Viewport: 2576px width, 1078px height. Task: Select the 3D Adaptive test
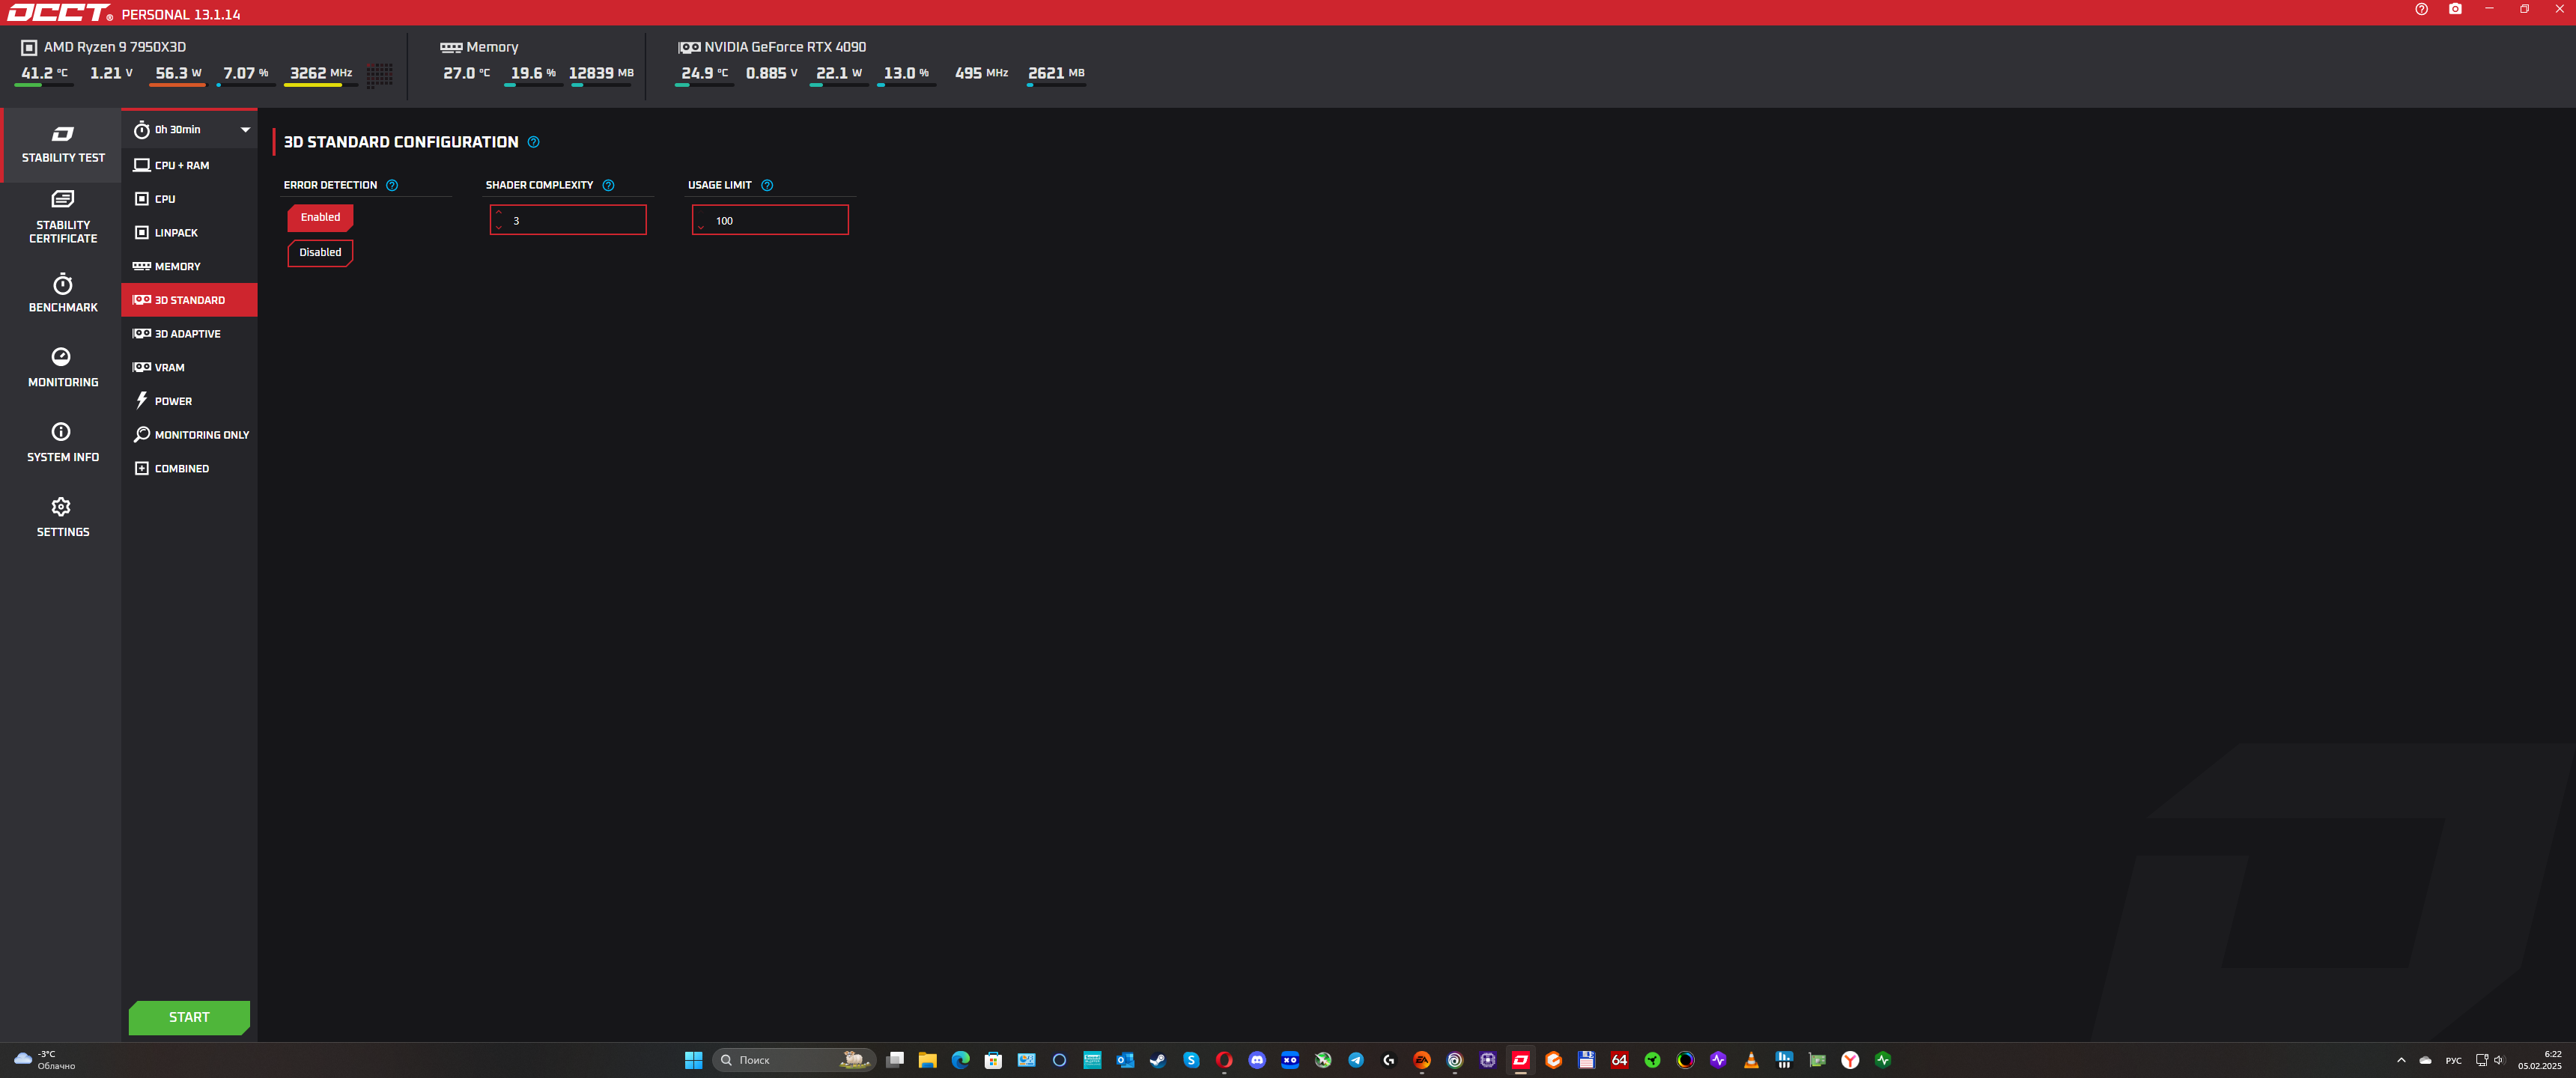(187, 334)
